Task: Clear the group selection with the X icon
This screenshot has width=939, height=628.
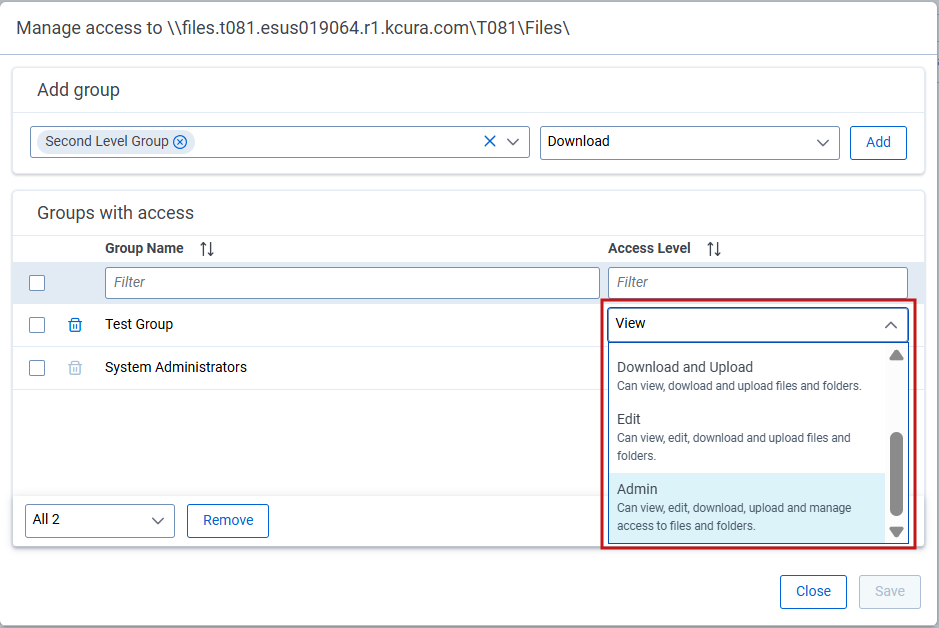Action: tap(489, 141)
